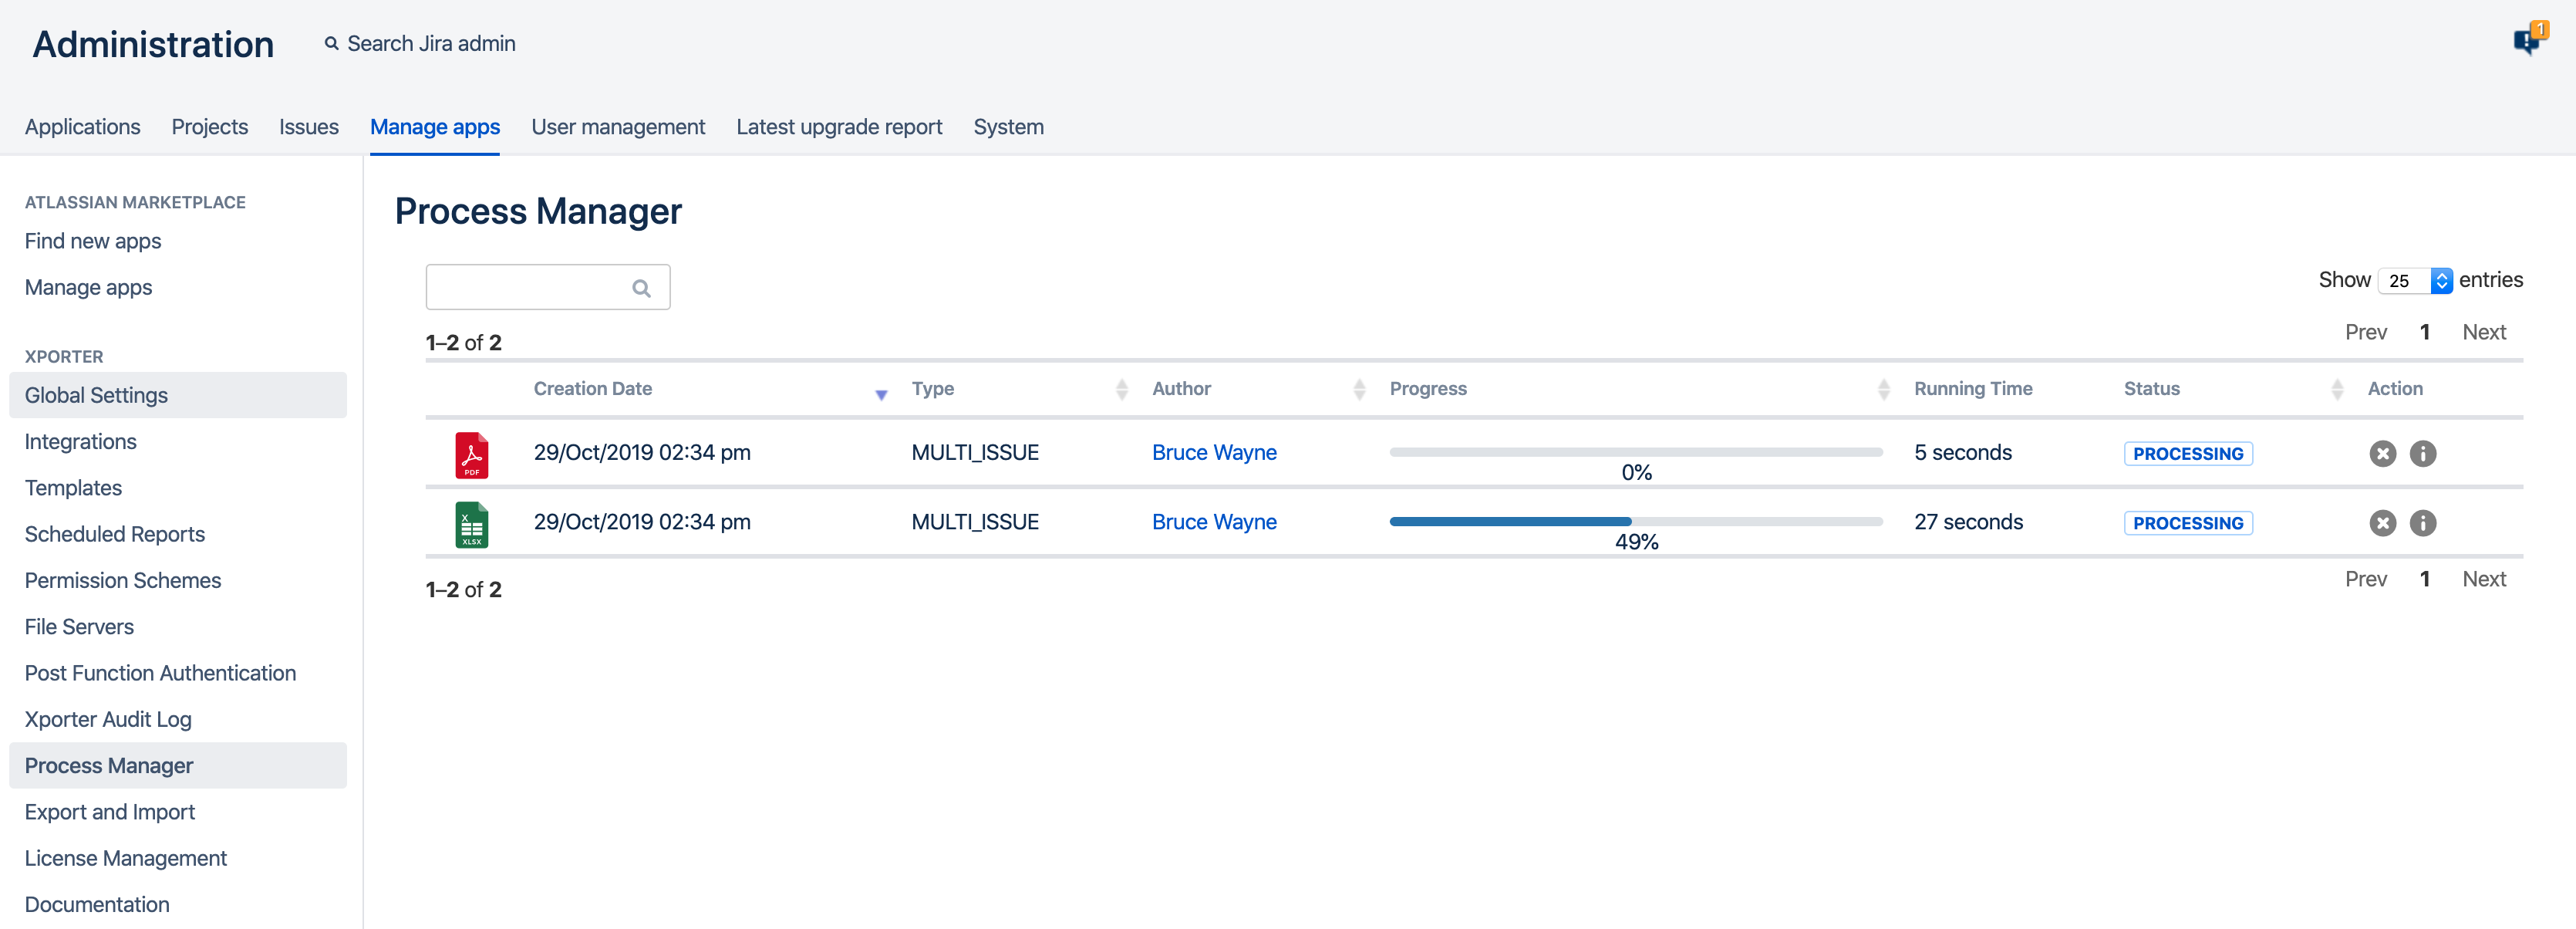Click the Process Manager search field
This screenshot has width=2576, height=929.
click(530, 288)
